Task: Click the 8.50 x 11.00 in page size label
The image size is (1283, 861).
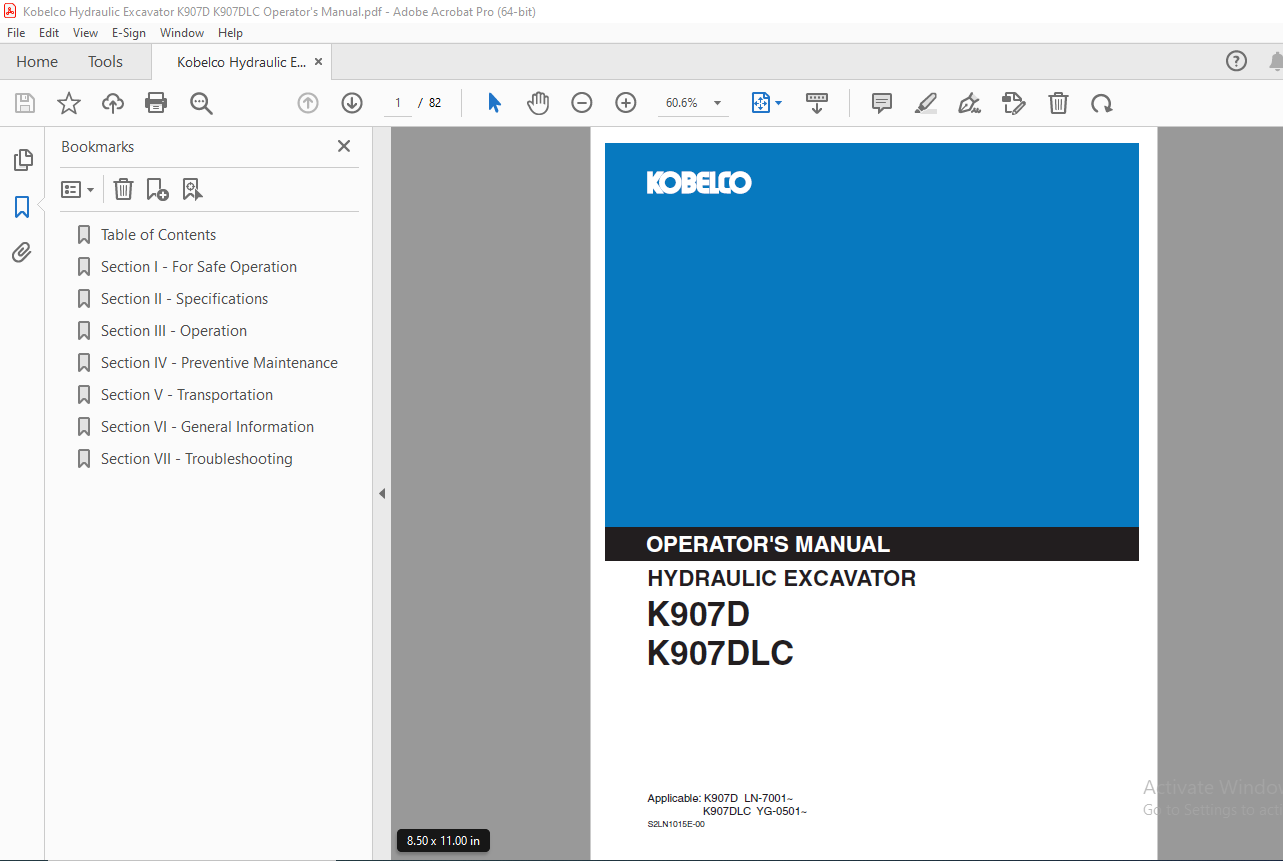Action: tap(443, 841)
